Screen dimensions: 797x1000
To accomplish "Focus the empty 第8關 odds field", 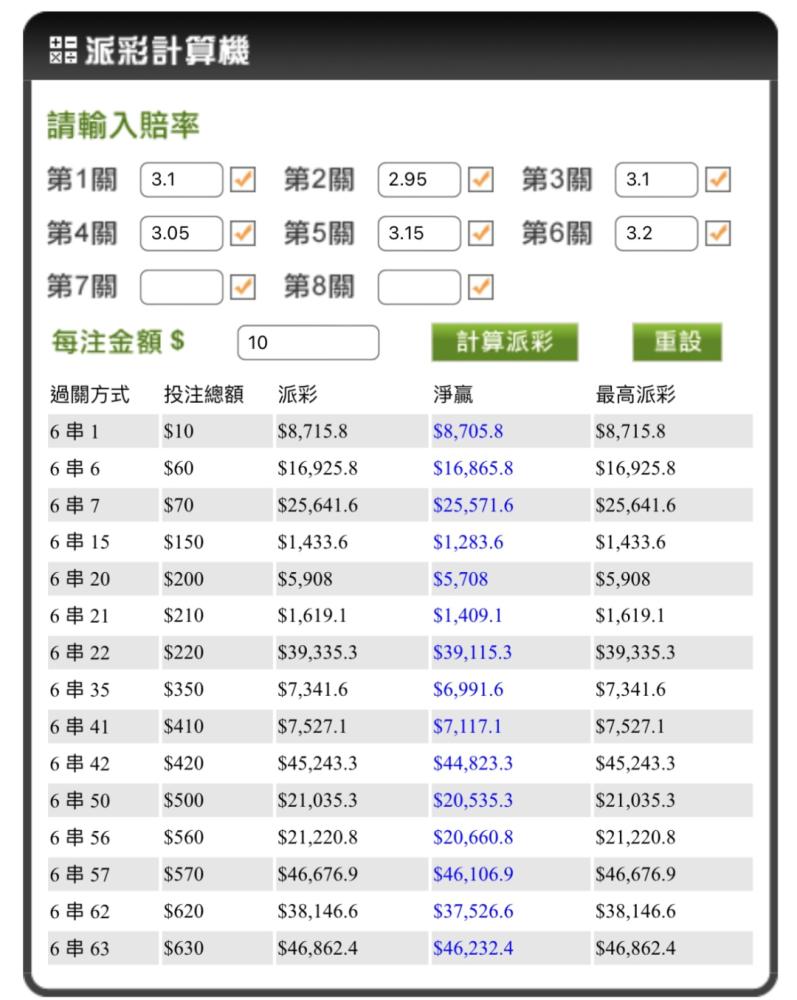I will pyautogui.click(x=419, y=286).
